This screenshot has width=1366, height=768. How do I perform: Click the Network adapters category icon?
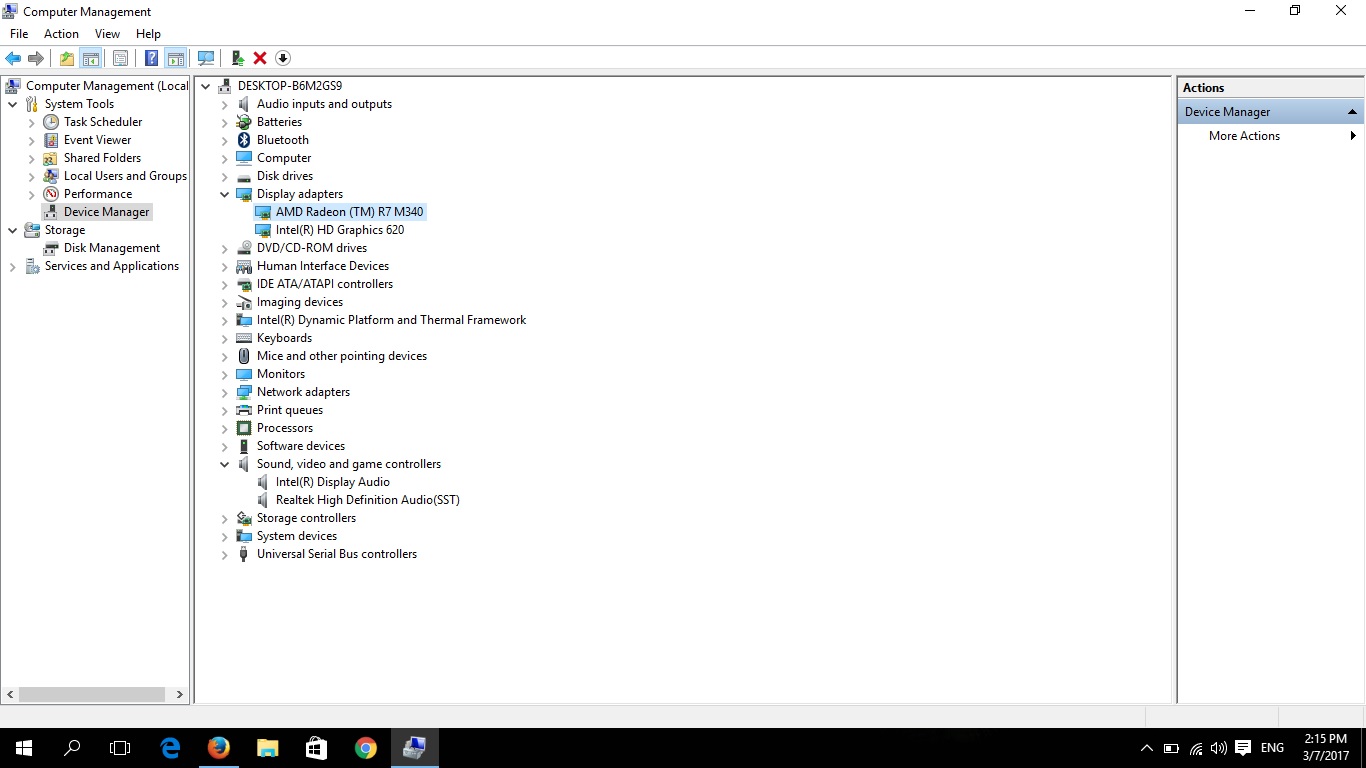tap(244, 392)
